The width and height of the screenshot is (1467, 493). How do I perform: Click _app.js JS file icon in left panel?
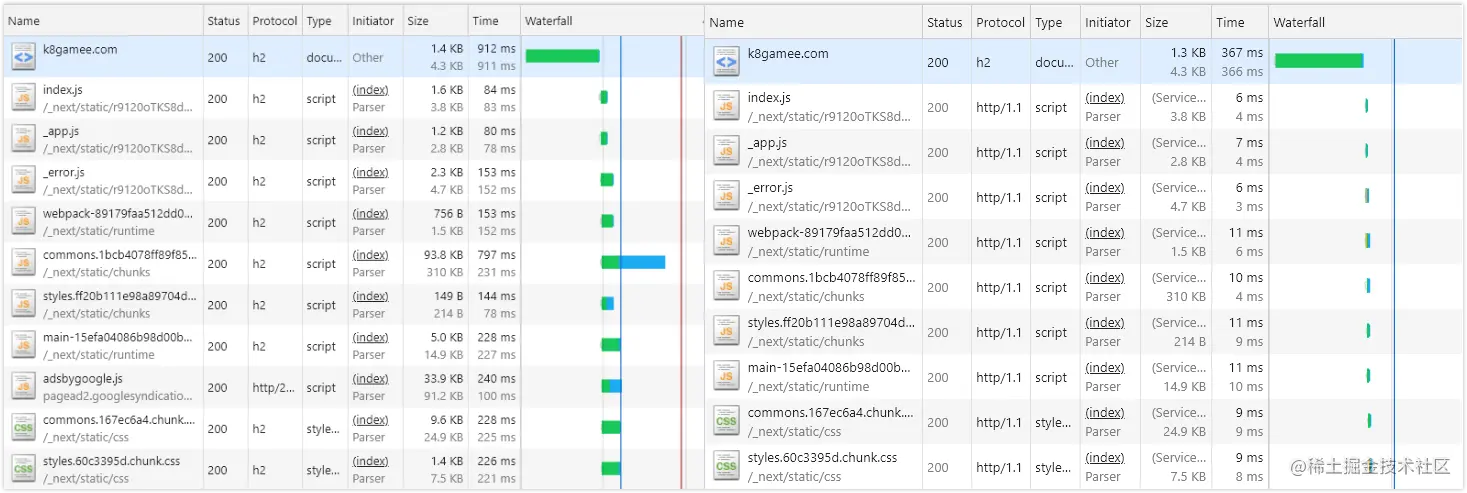[23, 140]
